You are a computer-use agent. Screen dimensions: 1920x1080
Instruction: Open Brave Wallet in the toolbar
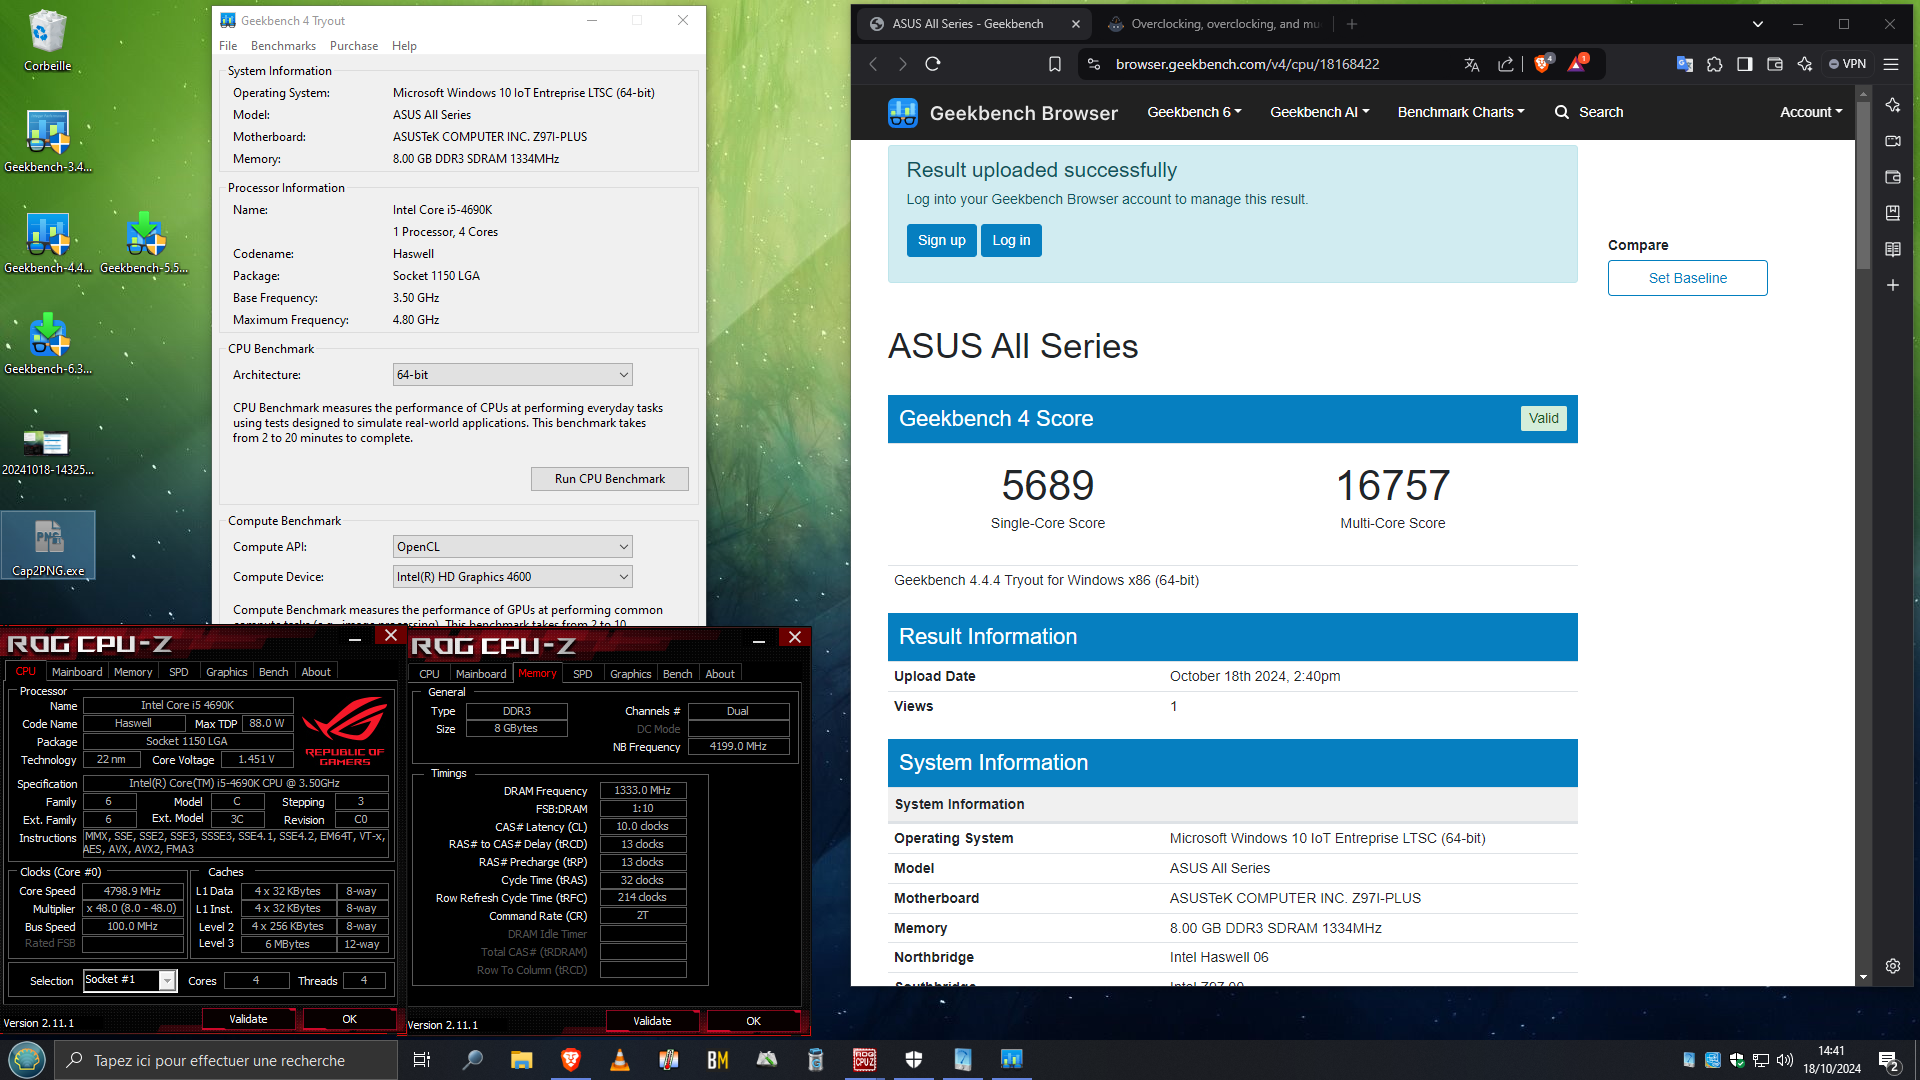click(x=1775, y=64)
